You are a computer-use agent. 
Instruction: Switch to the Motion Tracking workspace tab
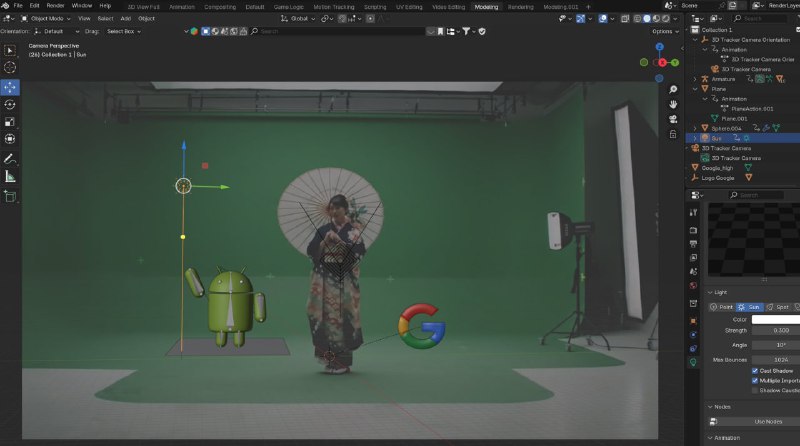[334, 7]
